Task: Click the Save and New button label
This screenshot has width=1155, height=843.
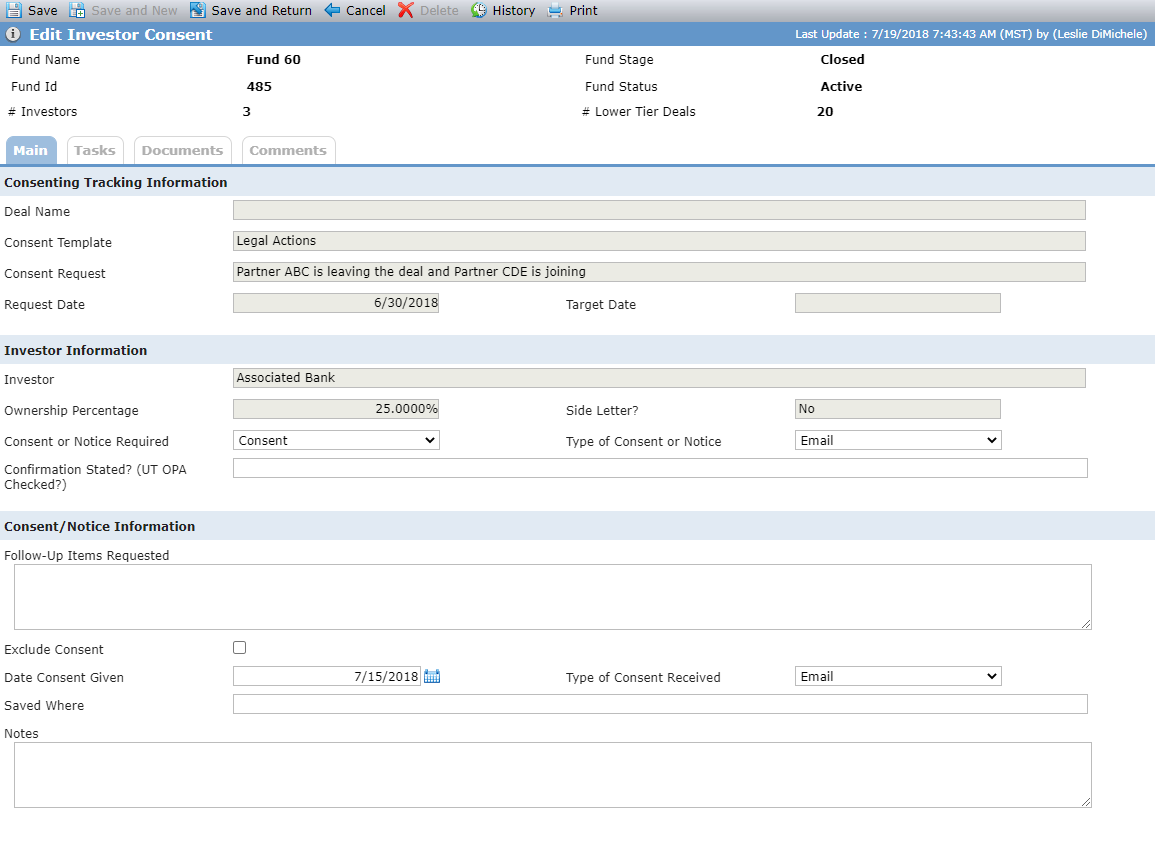Action: pos(134,10)
